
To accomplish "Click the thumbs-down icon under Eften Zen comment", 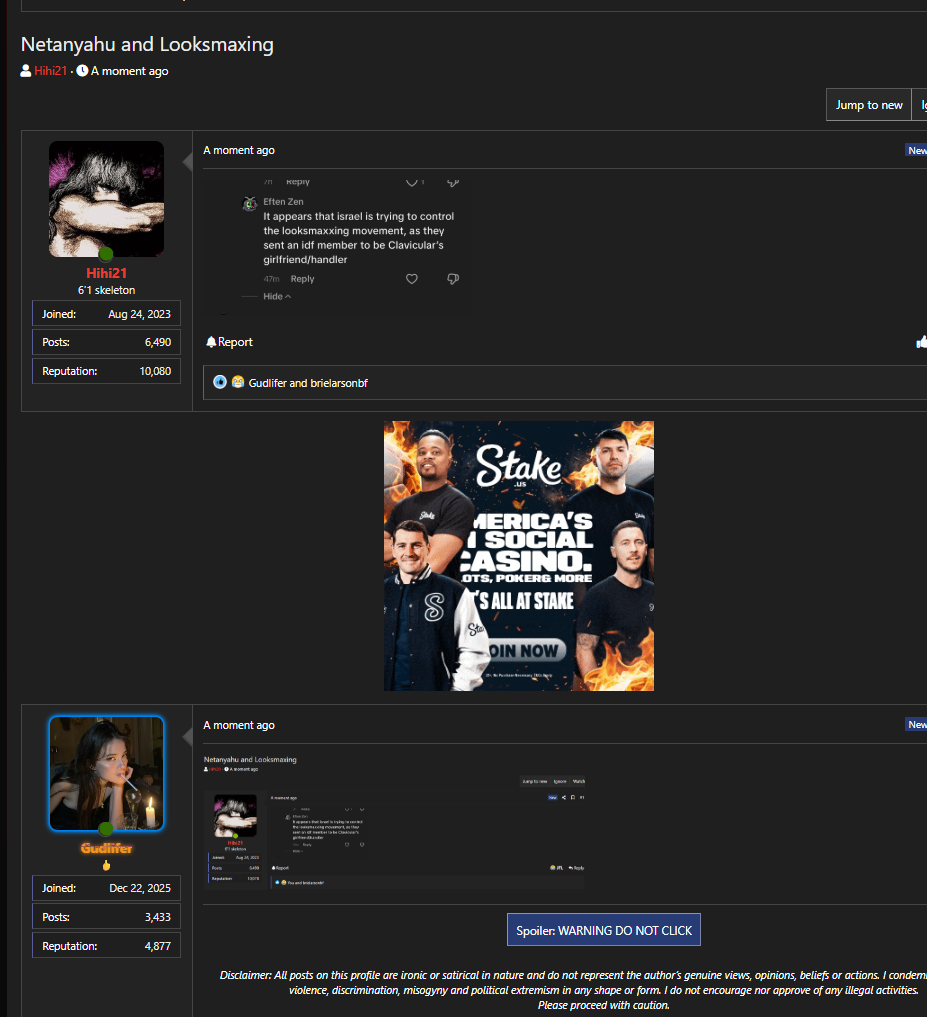I will click(453, 279).
